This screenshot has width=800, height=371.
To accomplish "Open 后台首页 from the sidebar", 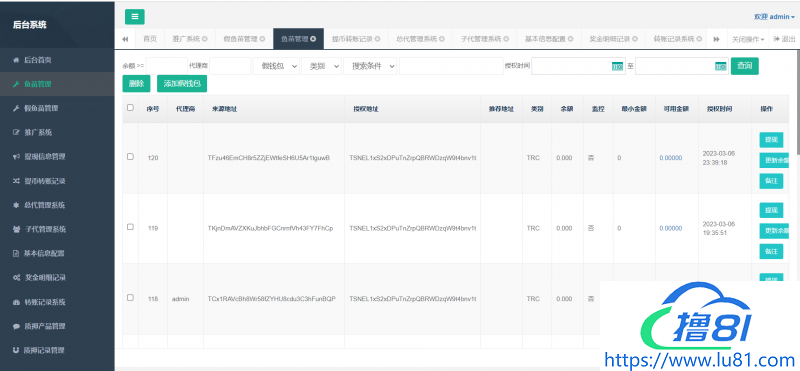I will tap(57, 60).
